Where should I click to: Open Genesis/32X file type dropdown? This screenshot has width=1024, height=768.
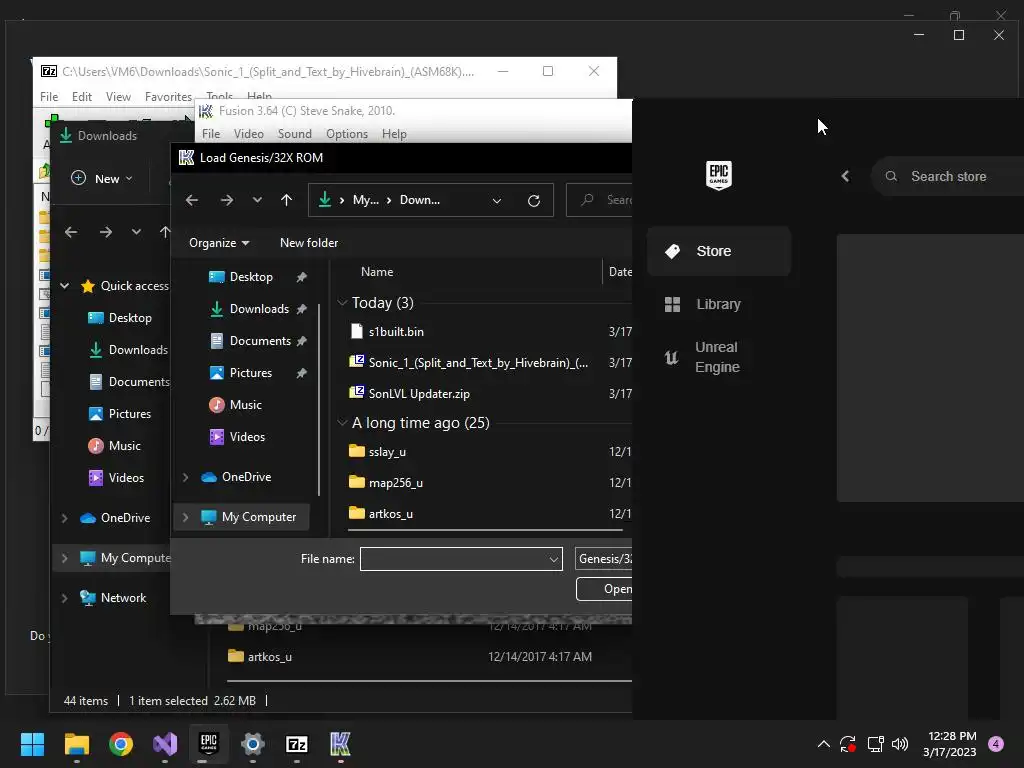coord(604,559)
